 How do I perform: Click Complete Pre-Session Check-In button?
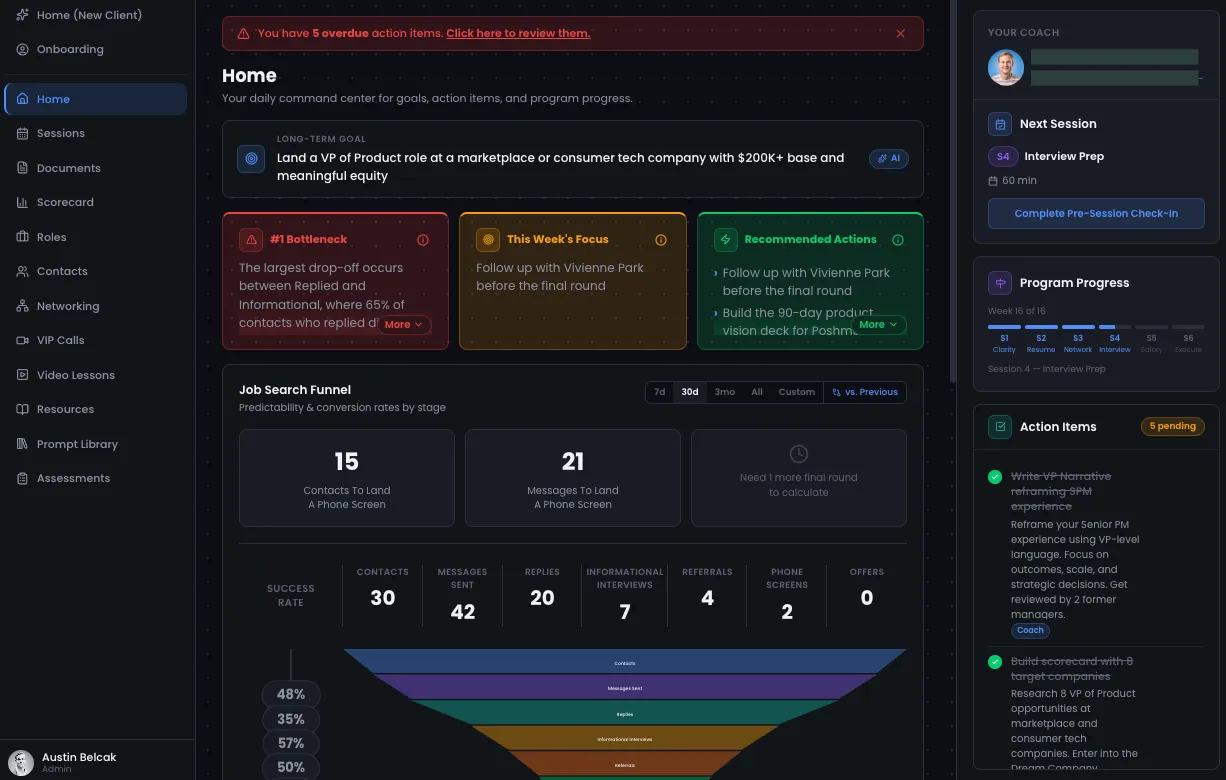1096,213
